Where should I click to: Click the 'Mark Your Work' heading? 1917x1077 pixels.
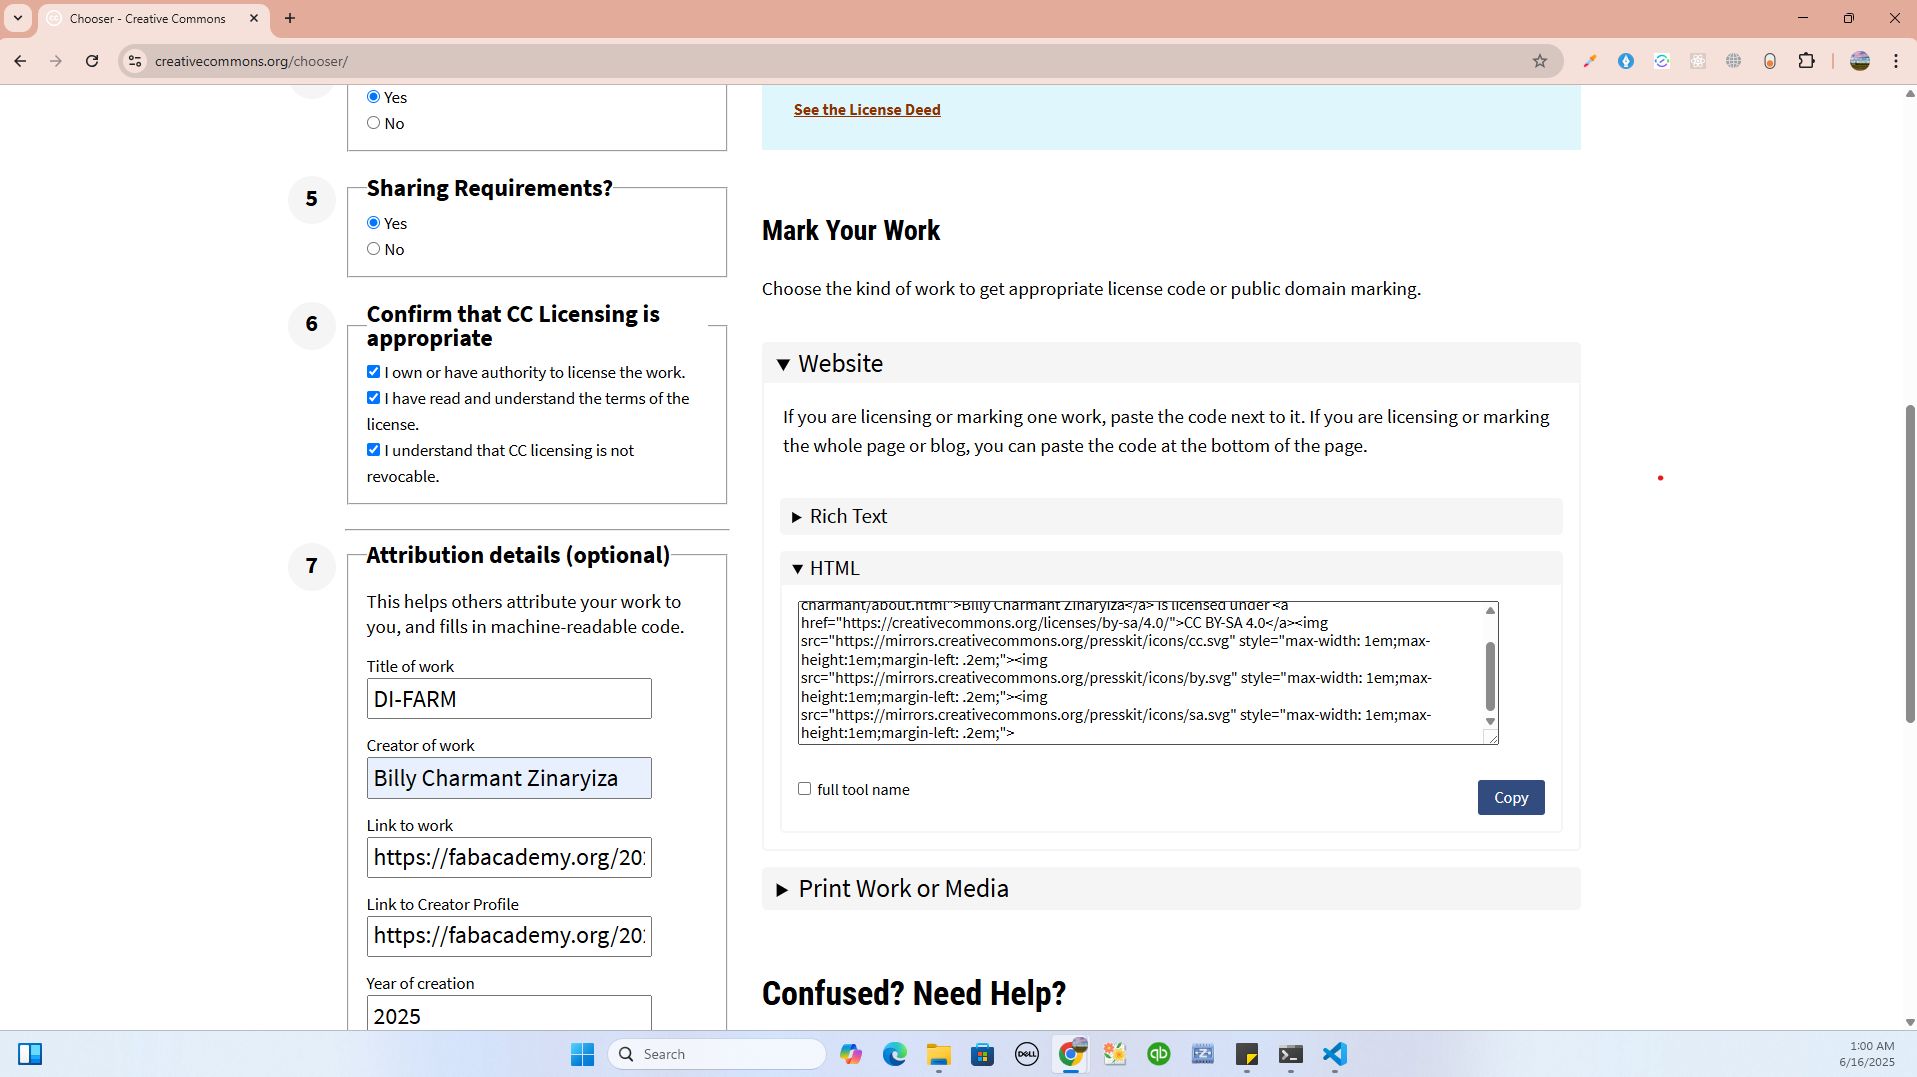click(851, 231)
